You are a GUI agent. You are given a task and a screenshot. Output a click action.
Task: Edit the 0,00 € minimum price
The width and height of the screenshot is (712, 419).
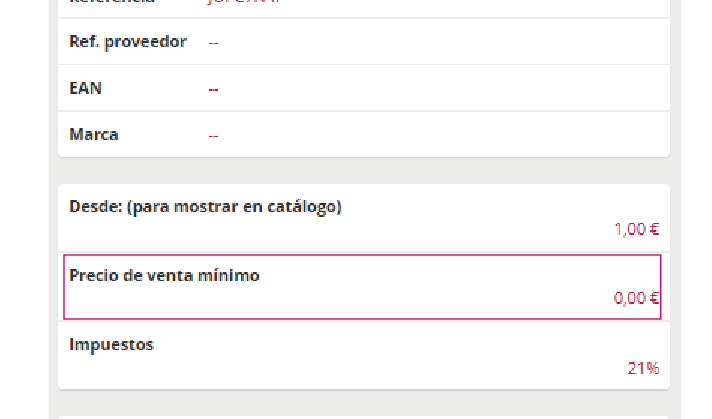pos(636,298)
